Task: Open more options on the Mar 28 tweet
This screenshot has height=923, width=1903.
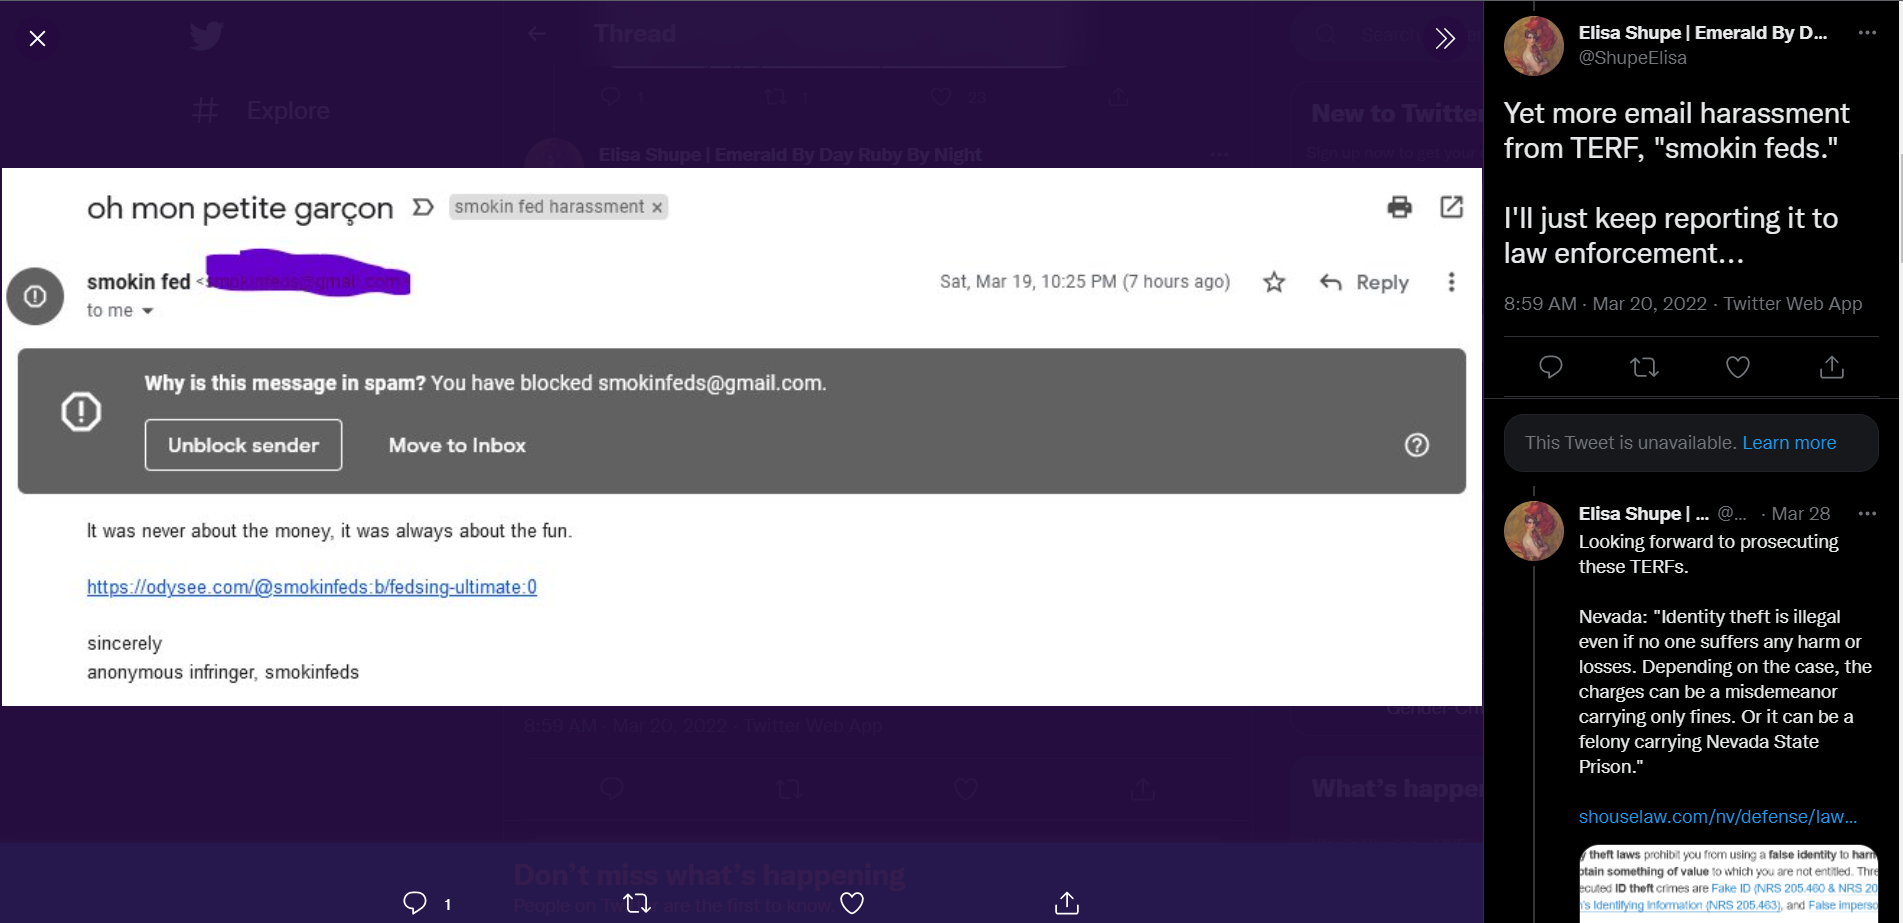Action: coord(1867,514)
